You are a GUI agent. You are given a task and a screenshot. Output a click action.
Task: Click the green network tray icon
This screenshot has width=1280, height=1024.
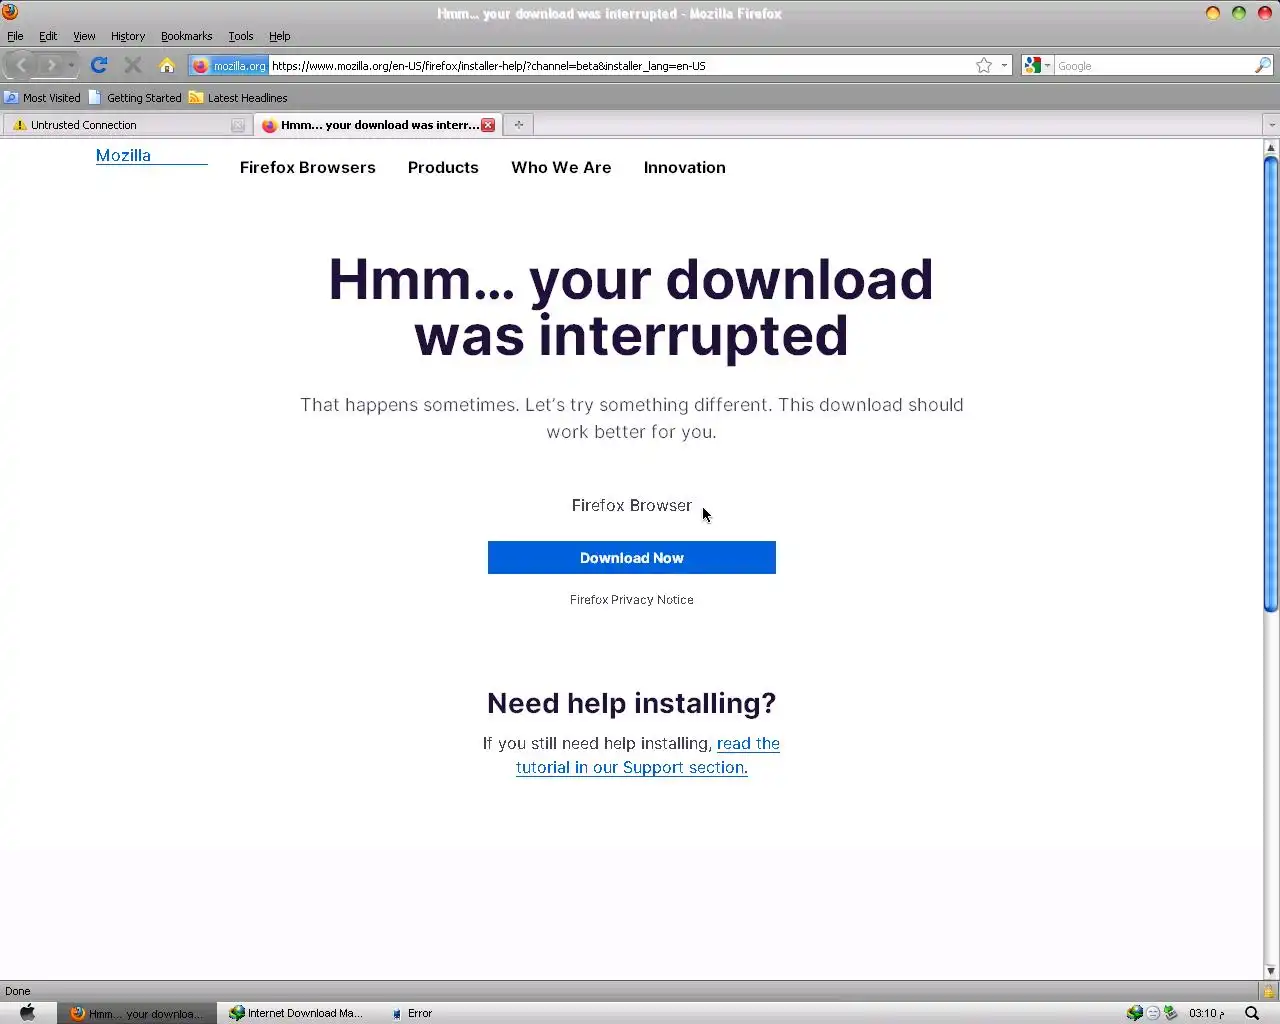coord(1170,1013)
